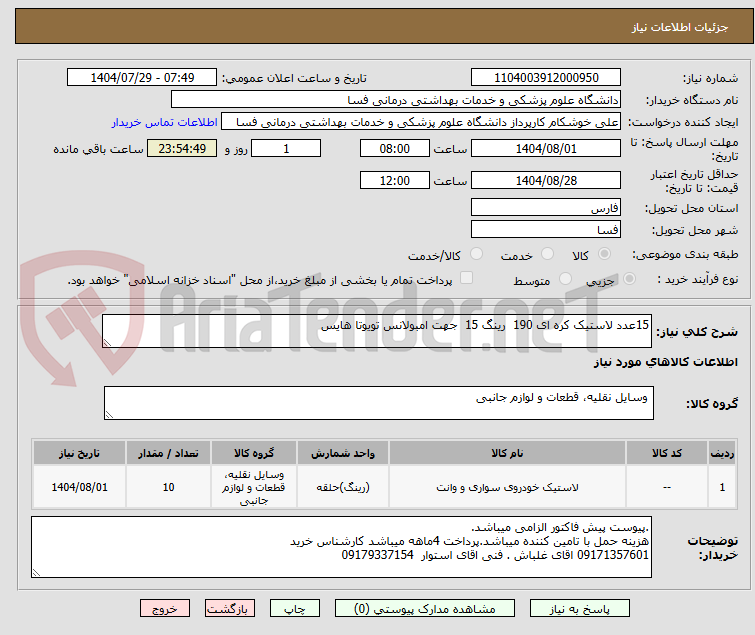Click the ردیف column header

722,453
